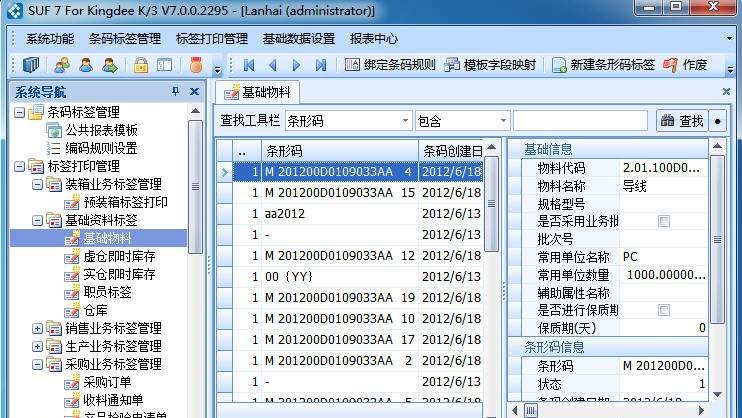
Task: Select 采购订单 tree item
Action: pos(107,382)
